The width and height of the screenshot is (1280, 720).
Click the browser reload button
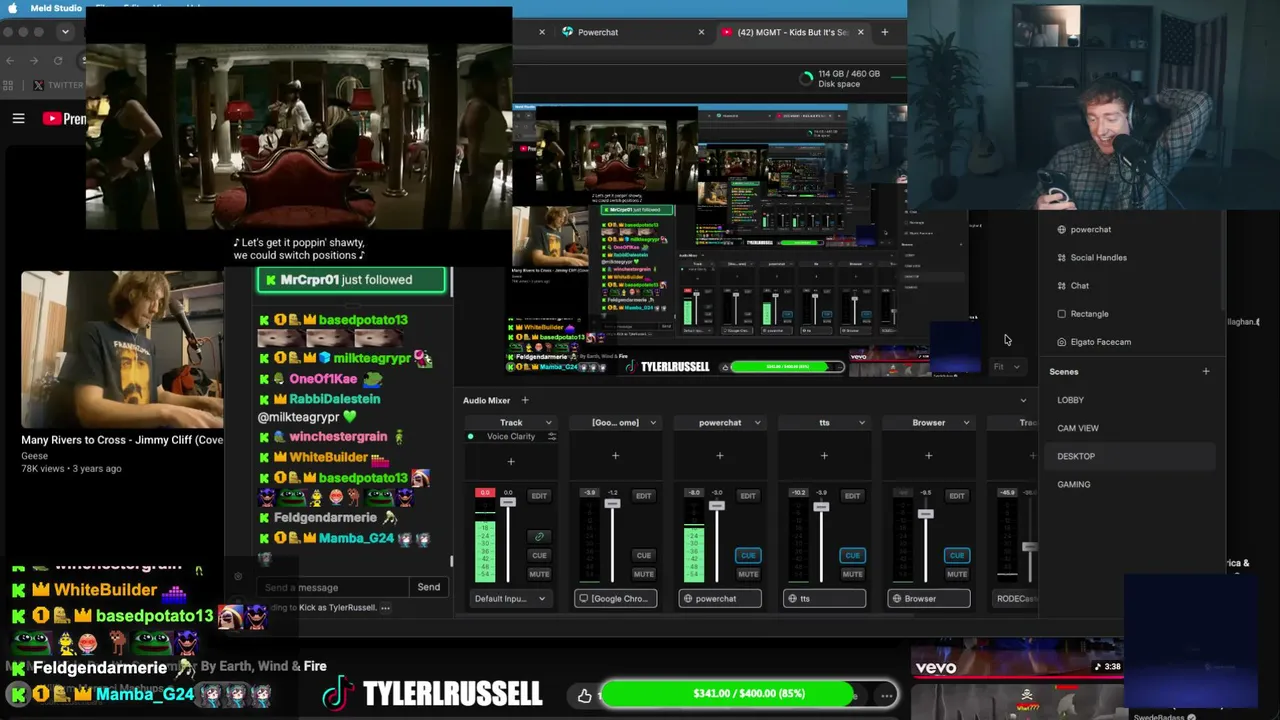(x=58, y=61)
